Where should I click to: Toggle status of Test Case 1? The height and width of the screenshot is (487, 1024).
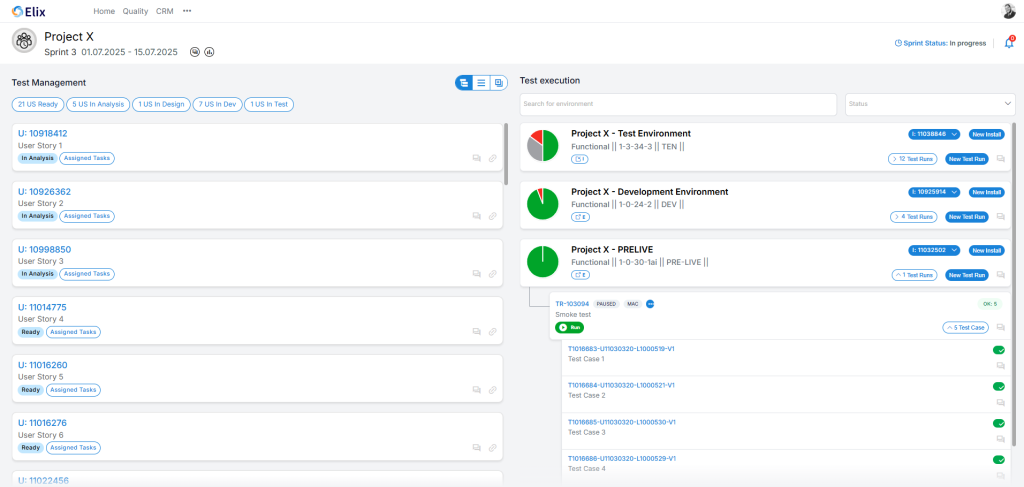pyautogui.click(x=999, y=350)
